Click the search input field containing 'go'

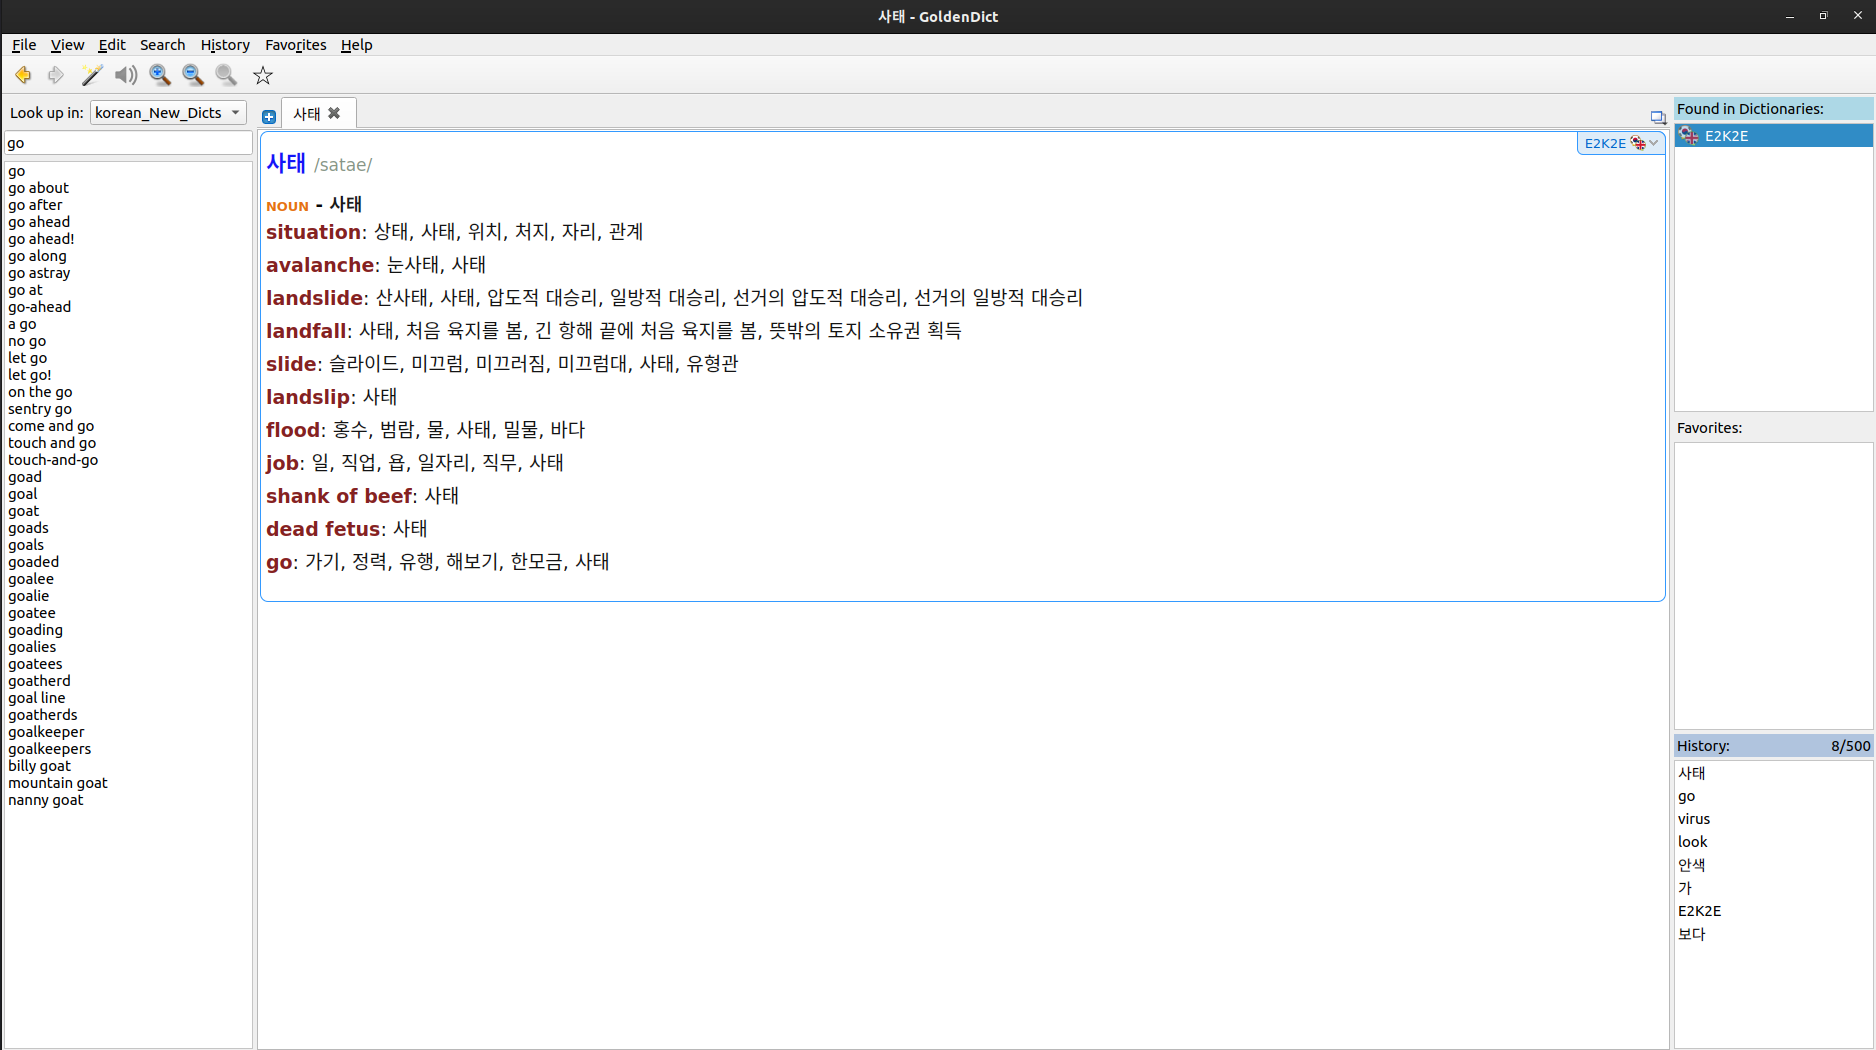pyautogui.click(x=128, y=143)
